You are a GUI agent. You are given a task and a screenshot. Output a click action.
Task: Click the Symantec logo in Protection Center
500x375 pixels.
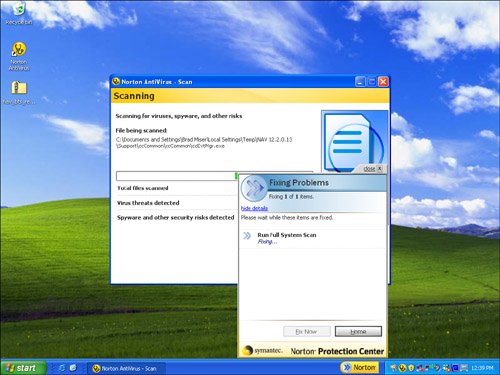tap(263, 351)
